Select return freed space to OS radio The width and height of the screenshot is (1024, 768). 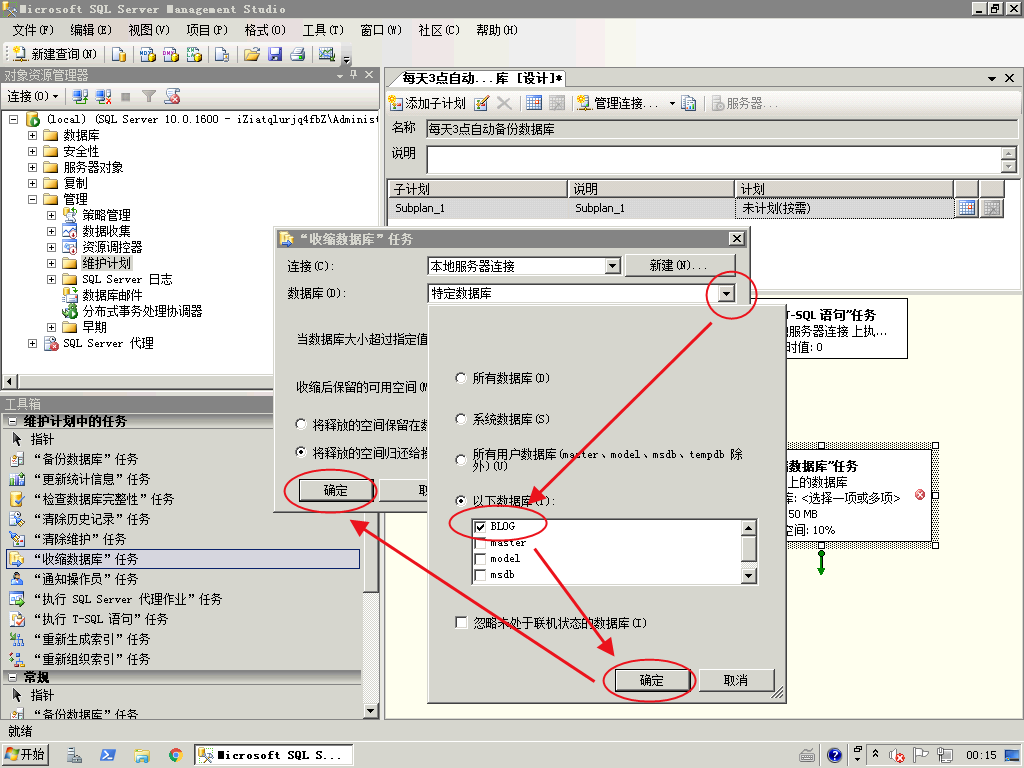pyautogui.click(x=301, y=452)
